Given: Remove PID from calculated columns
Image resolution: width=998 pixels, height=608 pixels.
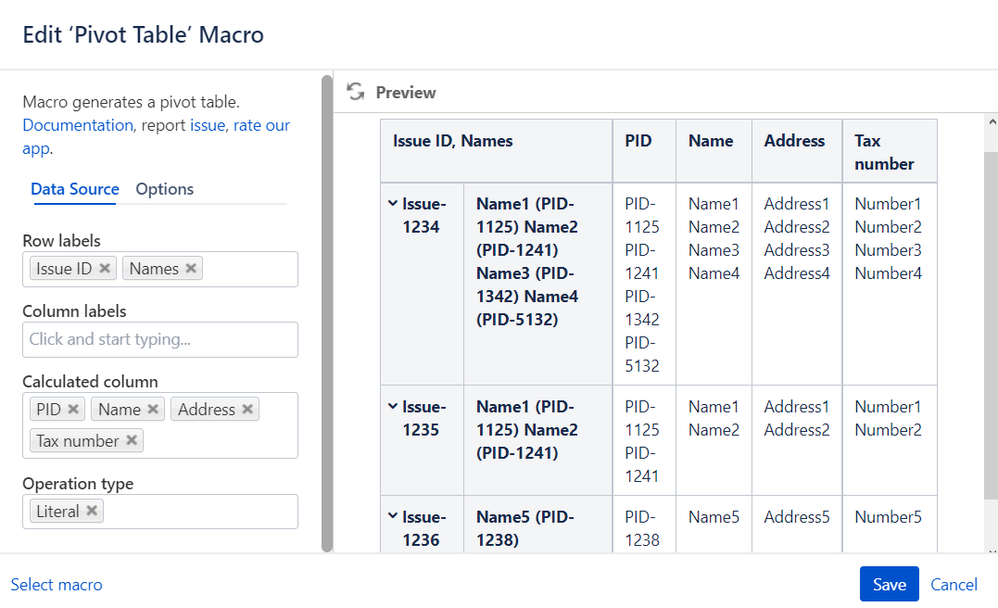Looking at the screenshot, I should [74, 410].
